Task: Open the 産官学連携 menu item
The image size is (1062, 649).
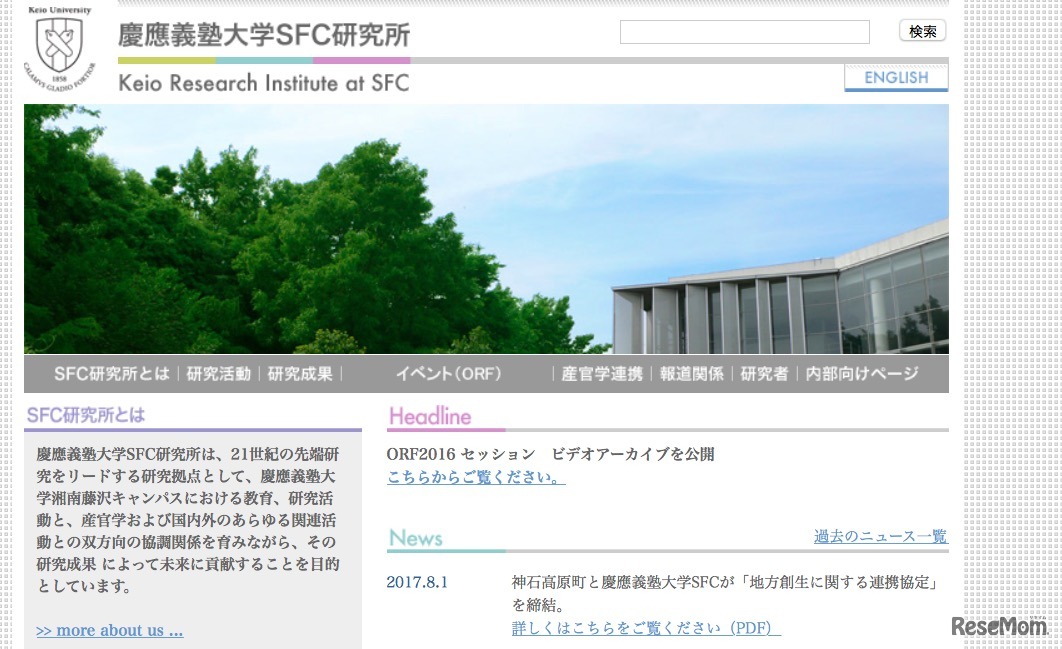Action: [601, 374]
